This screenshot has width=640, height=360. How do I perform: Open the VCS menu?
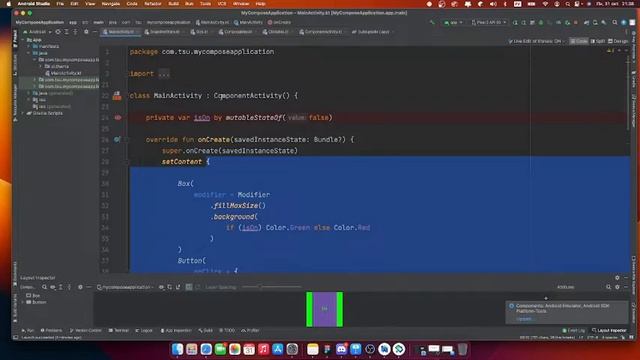click(222, 4)
